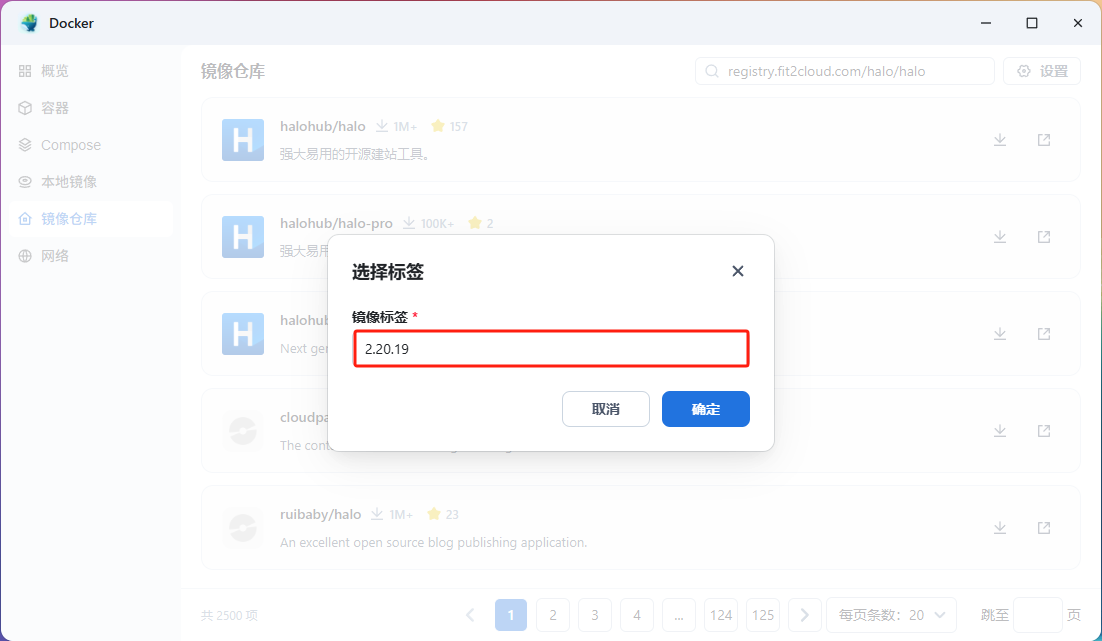The width and height of the screenshot is (1102, 641).
Task: Go to the previous page arrow
Action: click(x=469, y=615)
